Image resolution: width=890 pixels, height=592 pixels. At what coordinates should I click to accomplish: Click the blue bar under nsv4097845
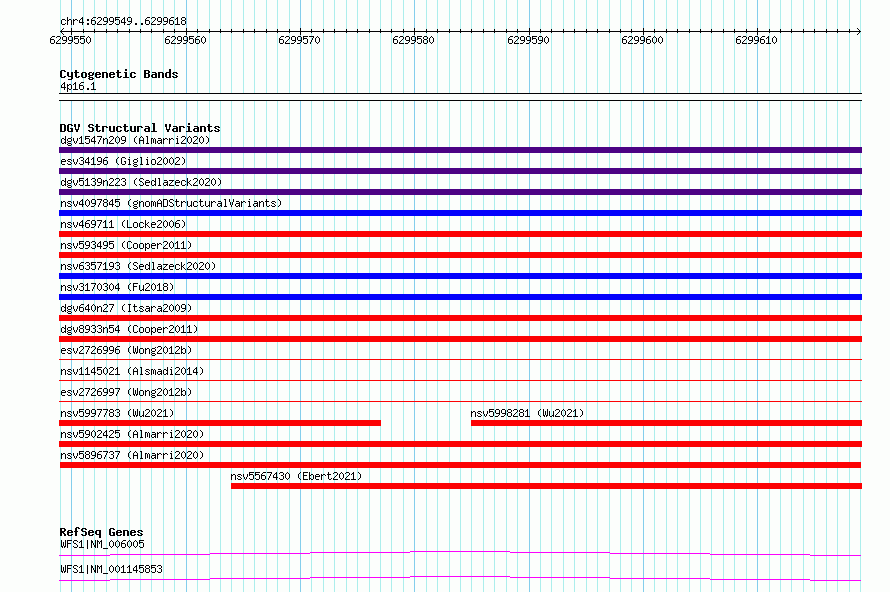[460, 213]
